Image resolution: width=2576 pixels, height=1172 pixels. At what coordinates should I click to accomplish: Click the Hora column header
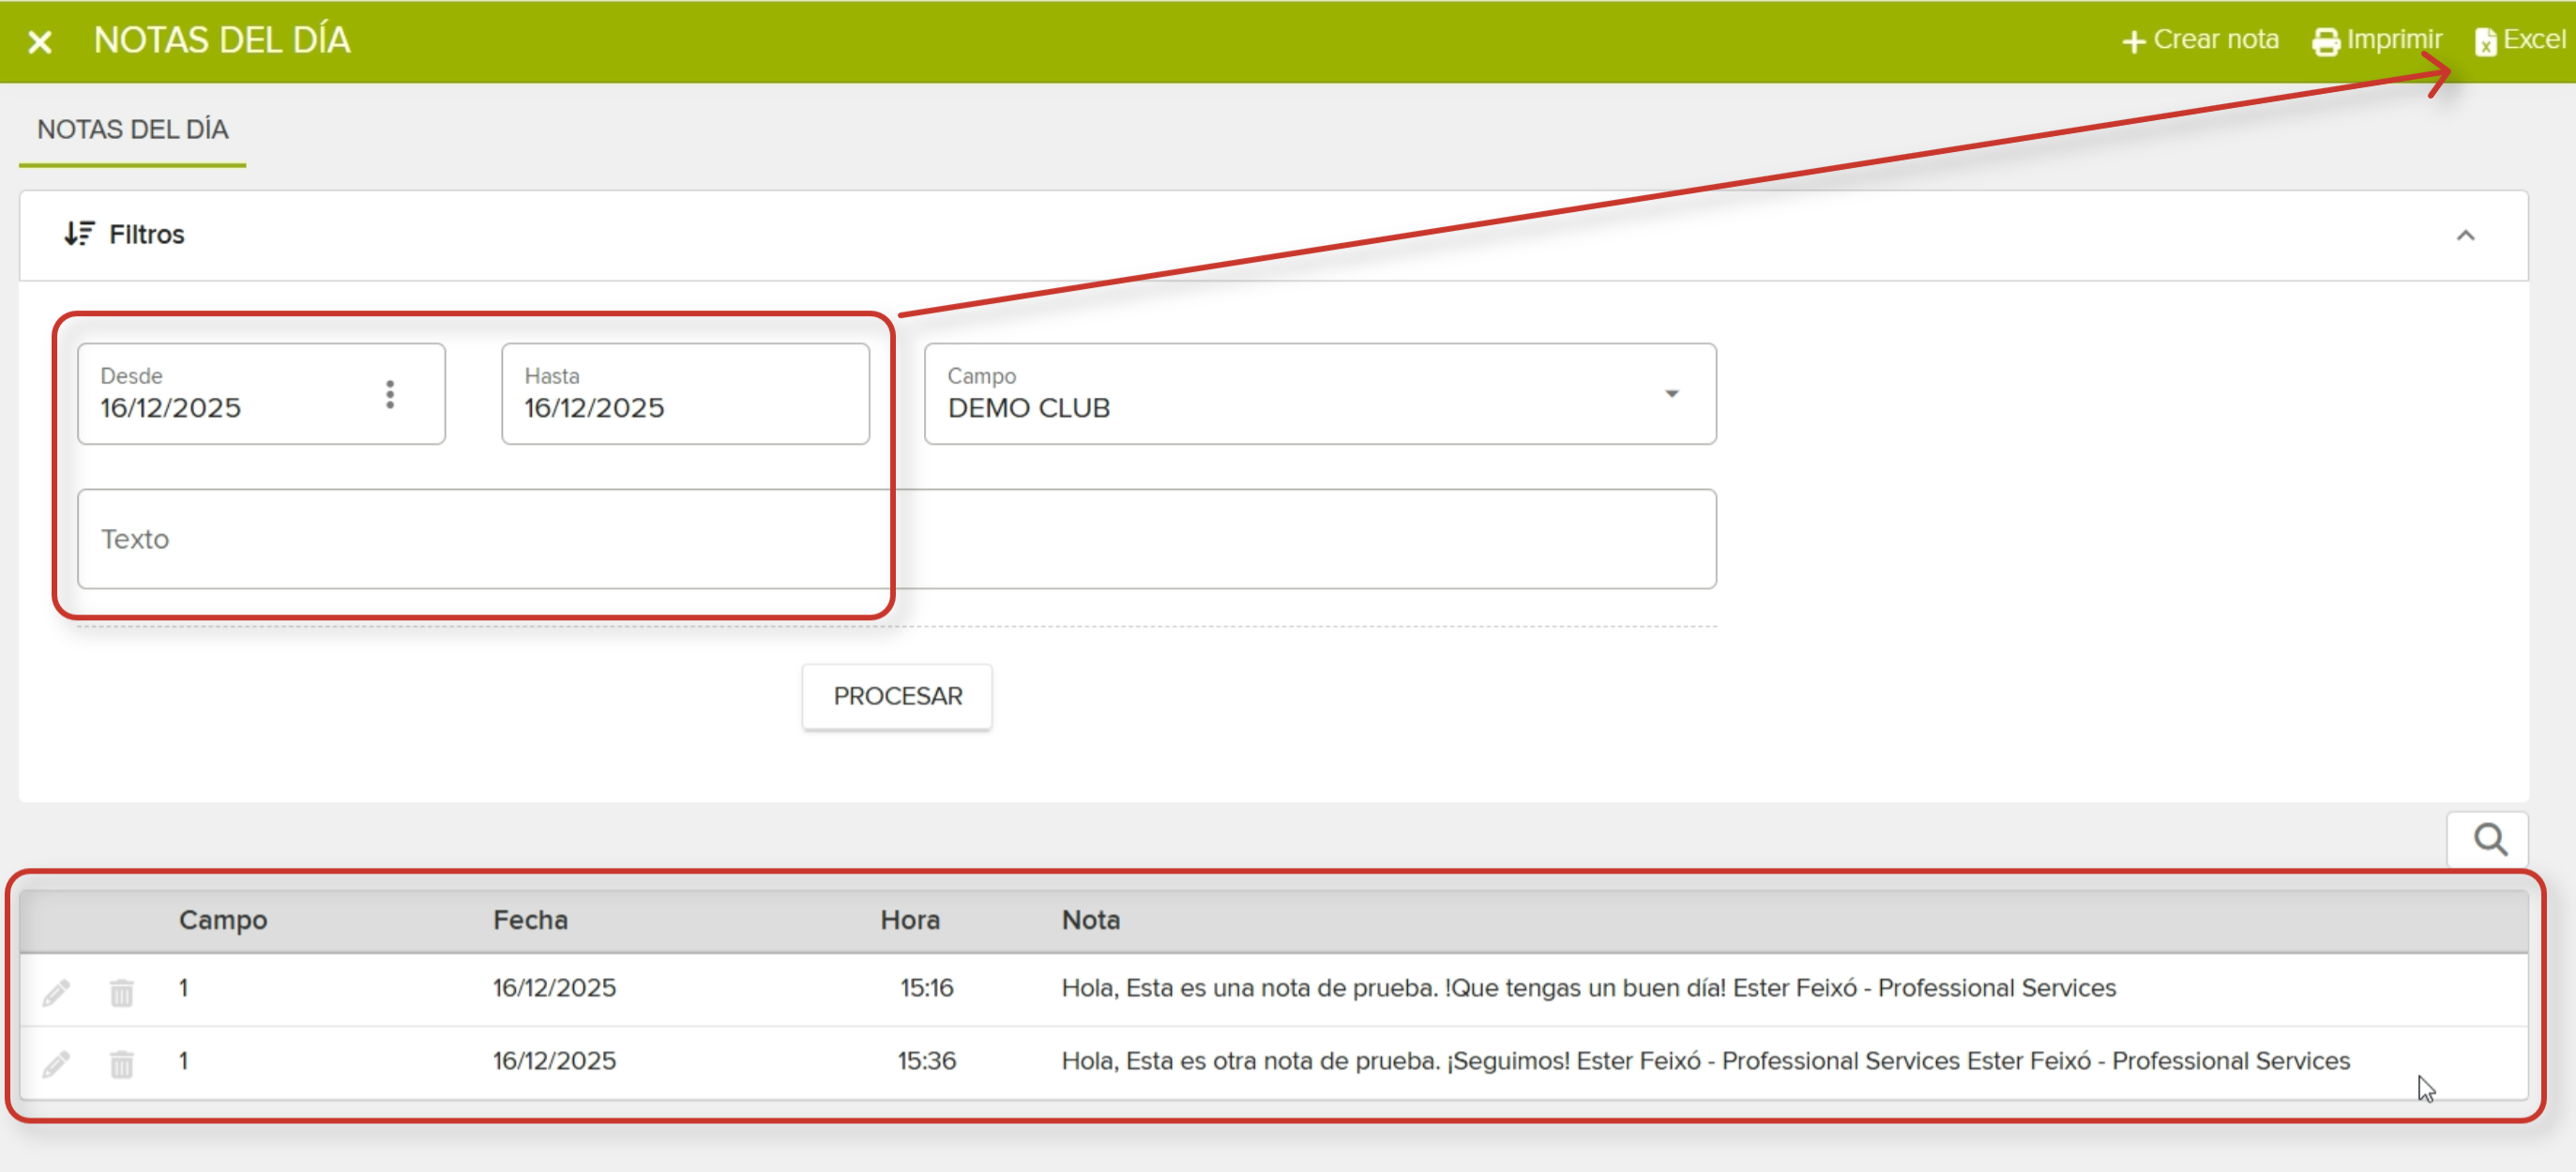coord(909,919)
